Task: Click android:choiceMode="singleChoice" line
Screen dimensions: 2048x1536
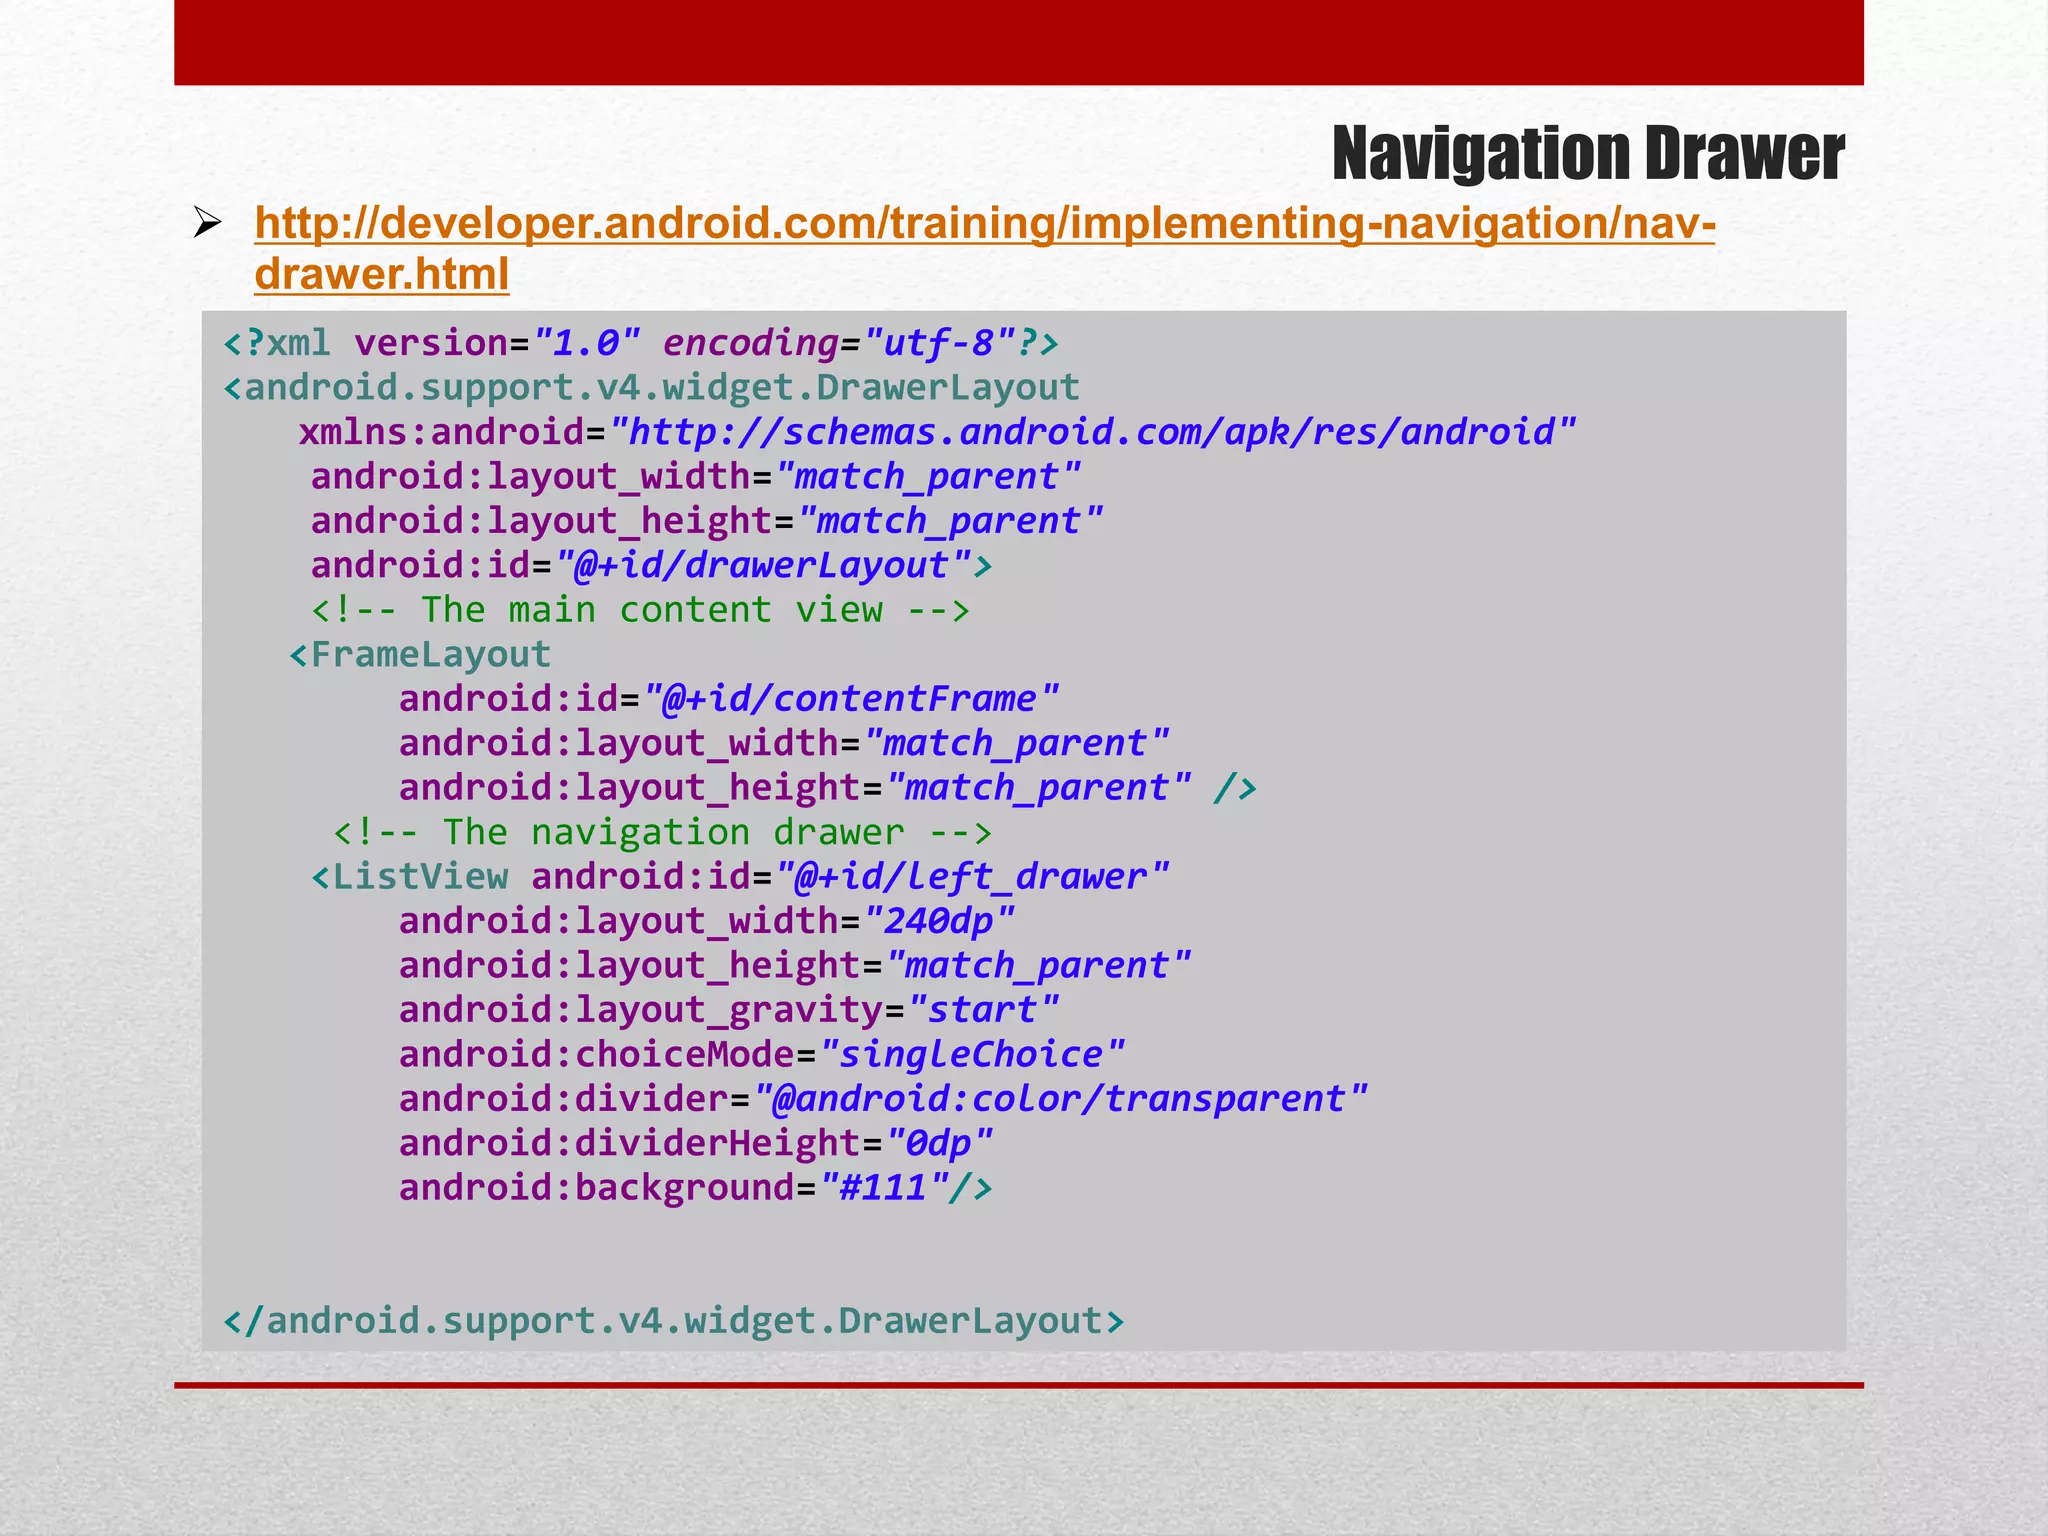Action: [x=762, y=1054]
